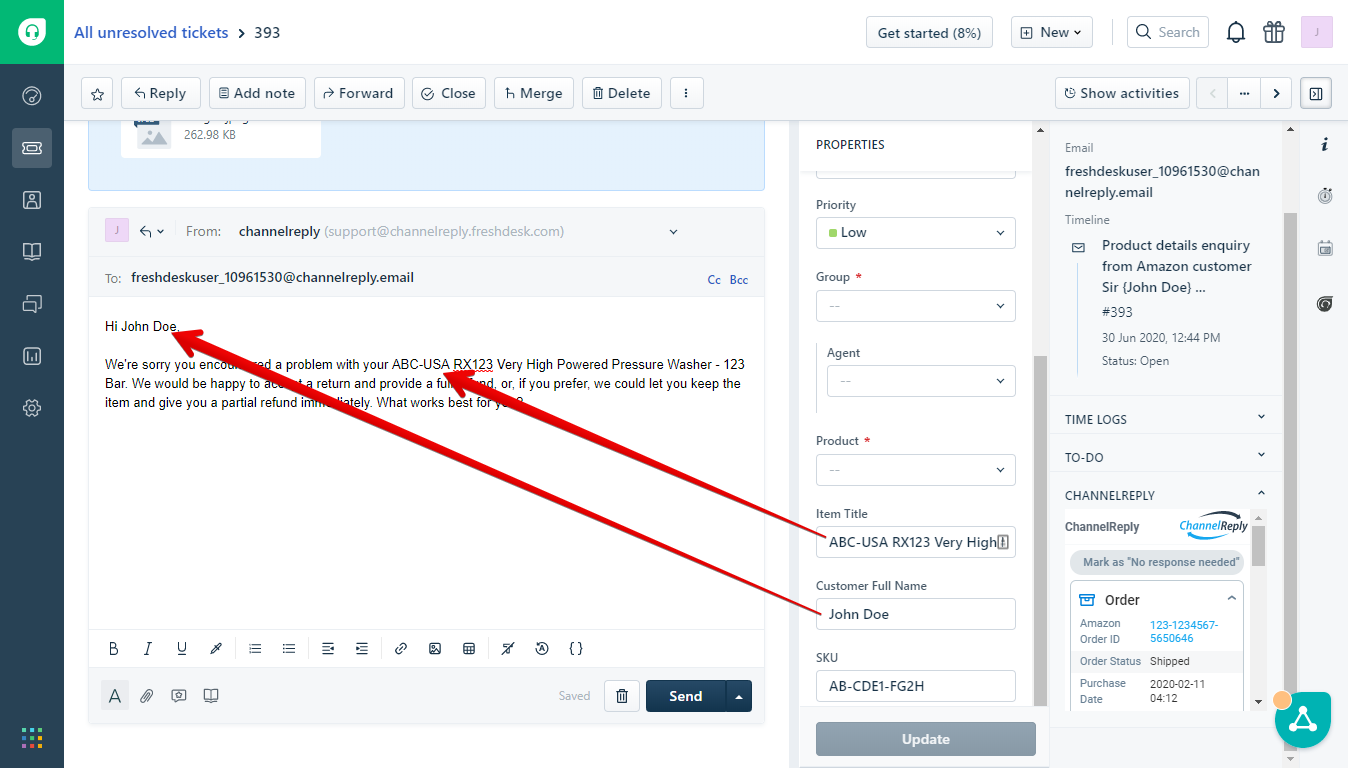The width and height of the screenshot is (1348, 768).
Task: Open the Tickets icon in left sidebar
Action: pos(32,148)
